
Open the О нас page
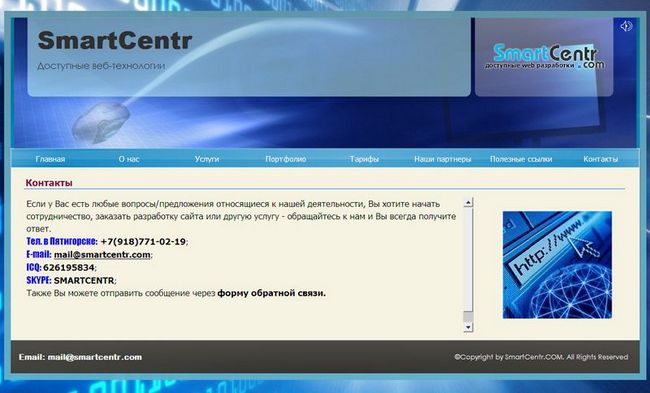click(129, 159)
